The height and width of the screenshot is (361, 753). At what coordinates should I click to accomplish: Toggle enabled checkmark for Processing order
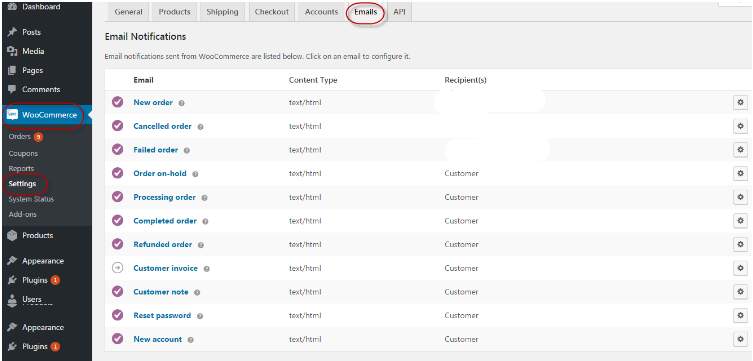click(x=118, y=197)
